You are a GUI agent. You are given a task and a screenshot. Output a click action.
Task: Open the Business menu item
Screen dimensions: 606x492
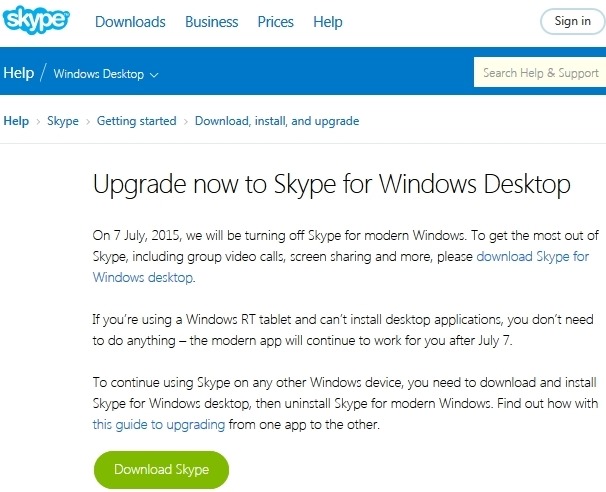212,21
